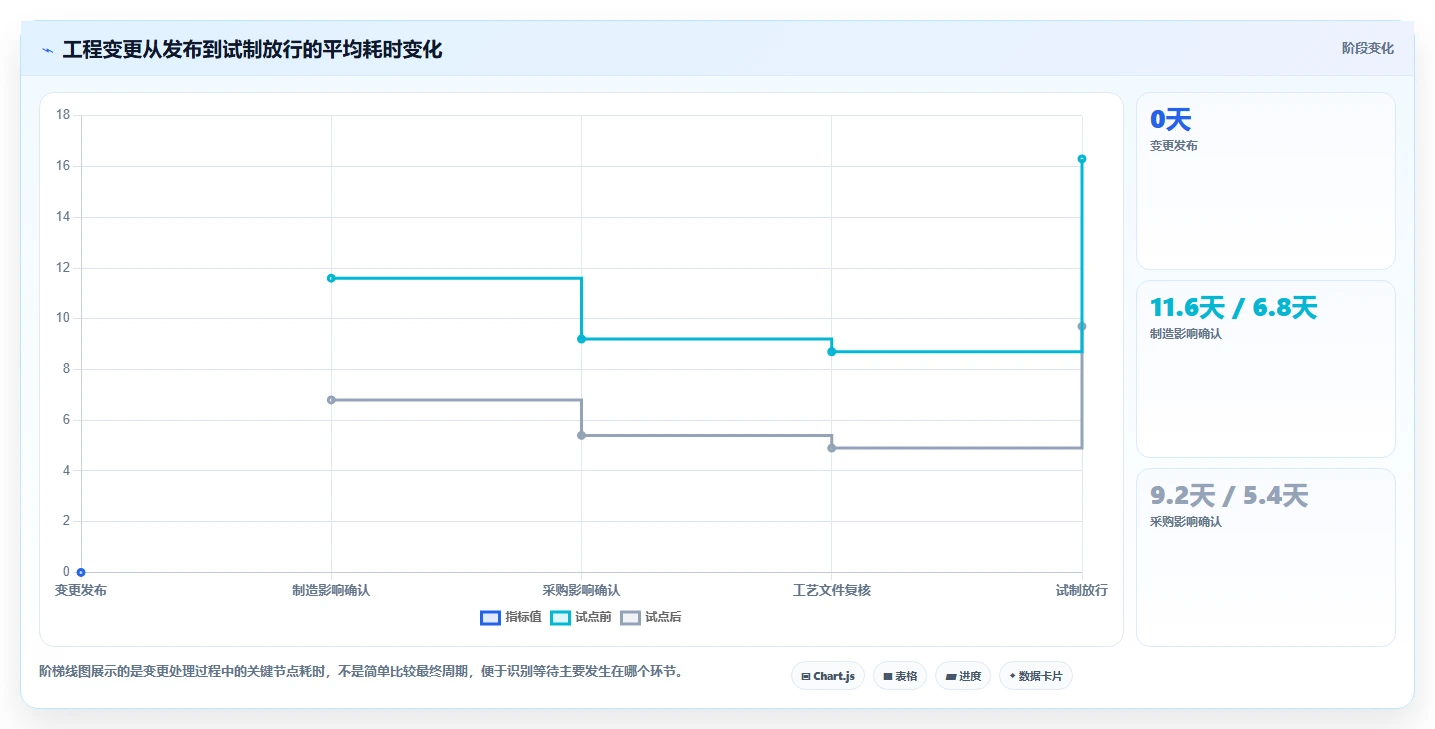1435x729 pixels.
Task: Open the 0天 变更发布 card
Action: pyautogui.click(x=1265, y=181)
